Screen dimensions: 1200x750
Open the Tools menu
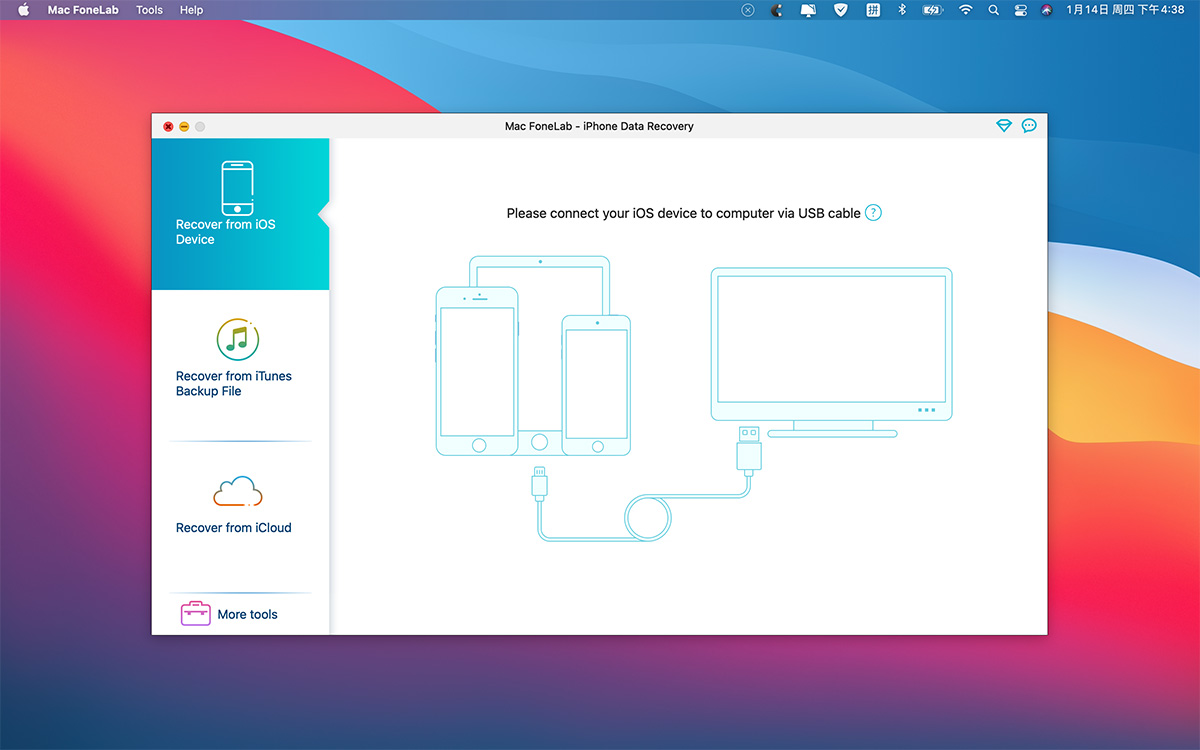point(149,10)
